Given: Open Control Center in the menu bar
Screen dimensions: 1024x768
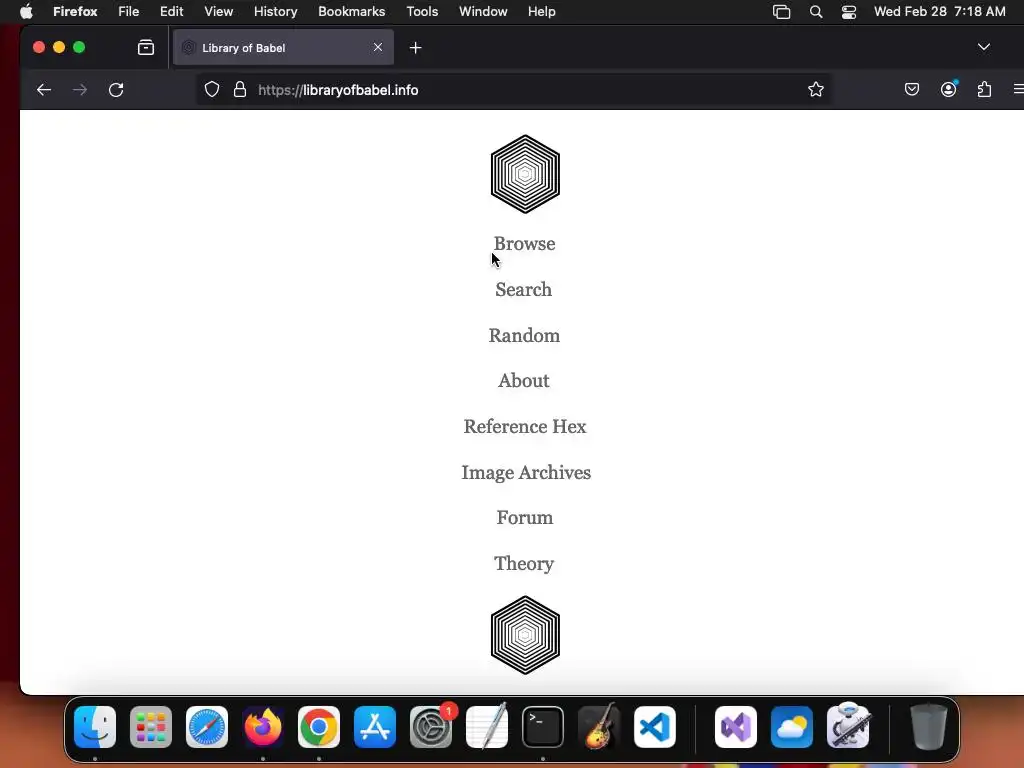Looking at the screenshot, I should [x=848, y=12].
